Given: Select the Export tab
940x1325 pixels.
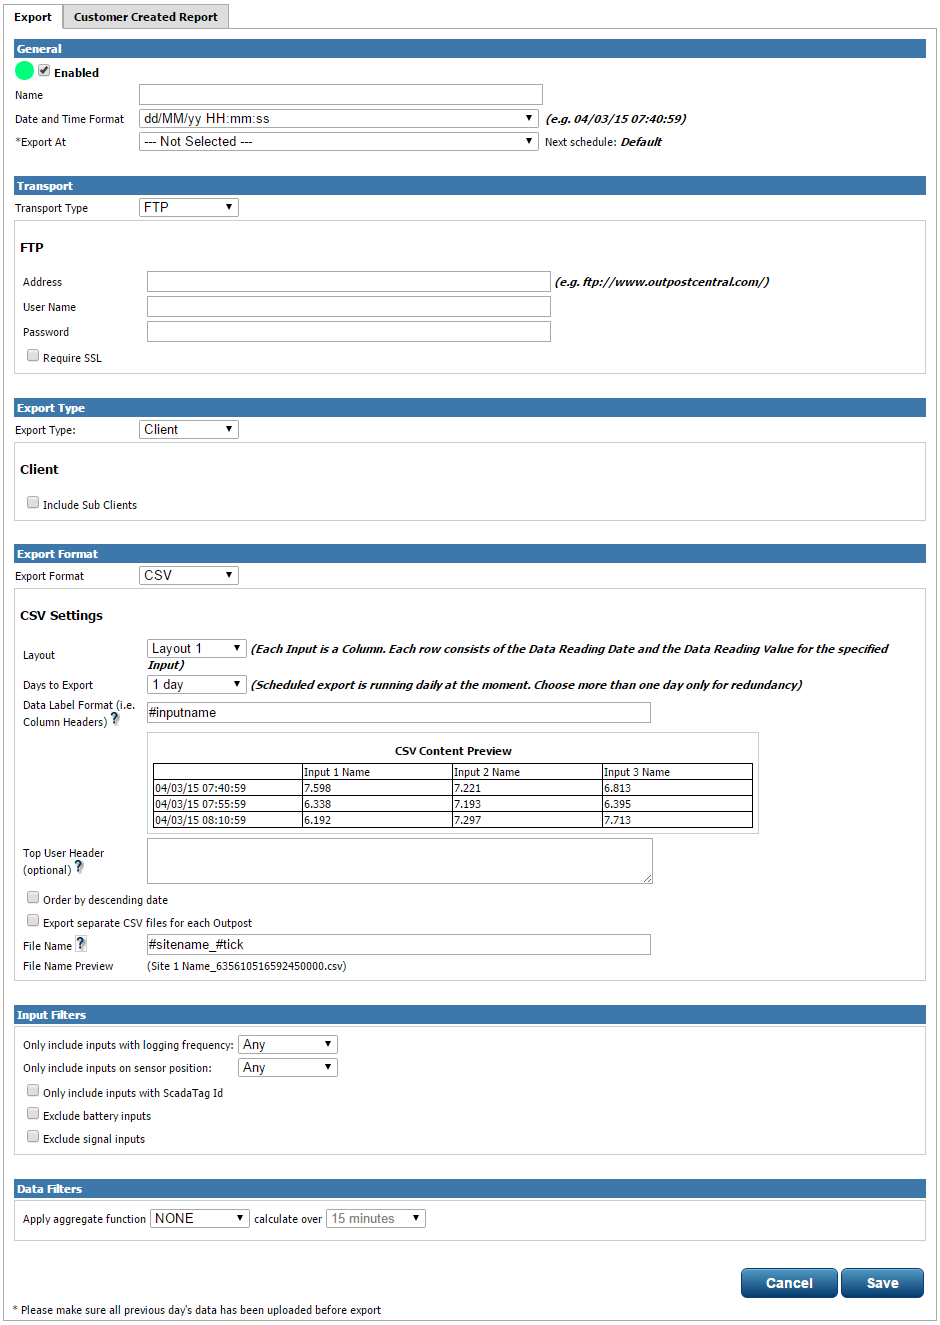Looking at the screenshot, I should pyautogui.click(x=33, y=17).
